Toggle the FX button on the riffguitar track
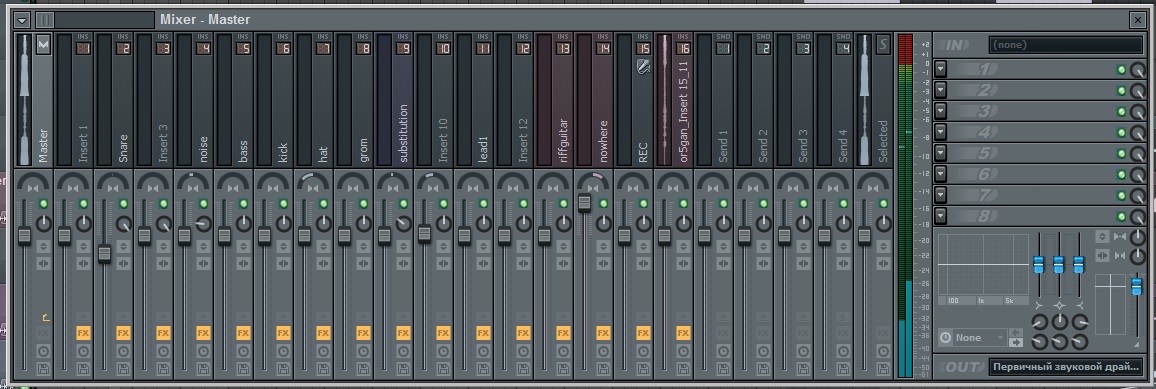Screen dimensions: 1156x389 point(563,333)
